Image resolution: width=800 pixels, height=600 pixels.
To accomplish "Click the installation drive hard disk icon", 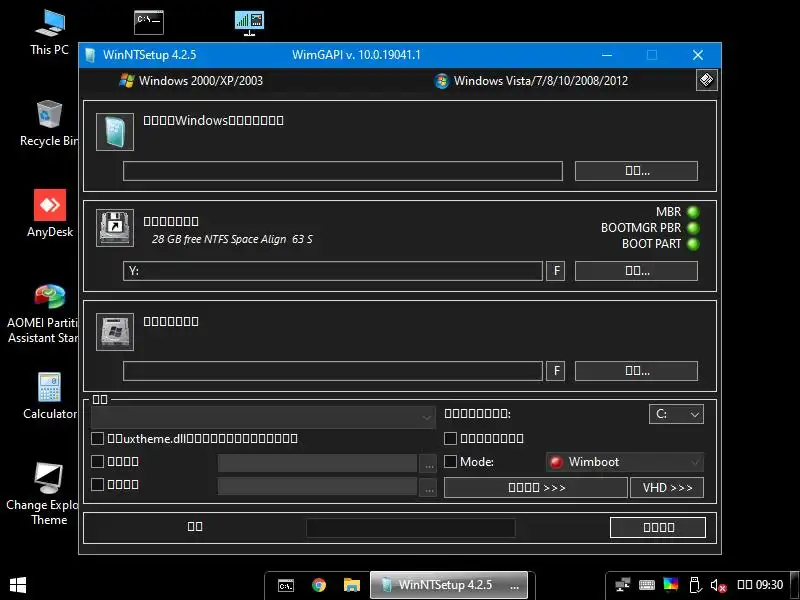I will 115,332.
